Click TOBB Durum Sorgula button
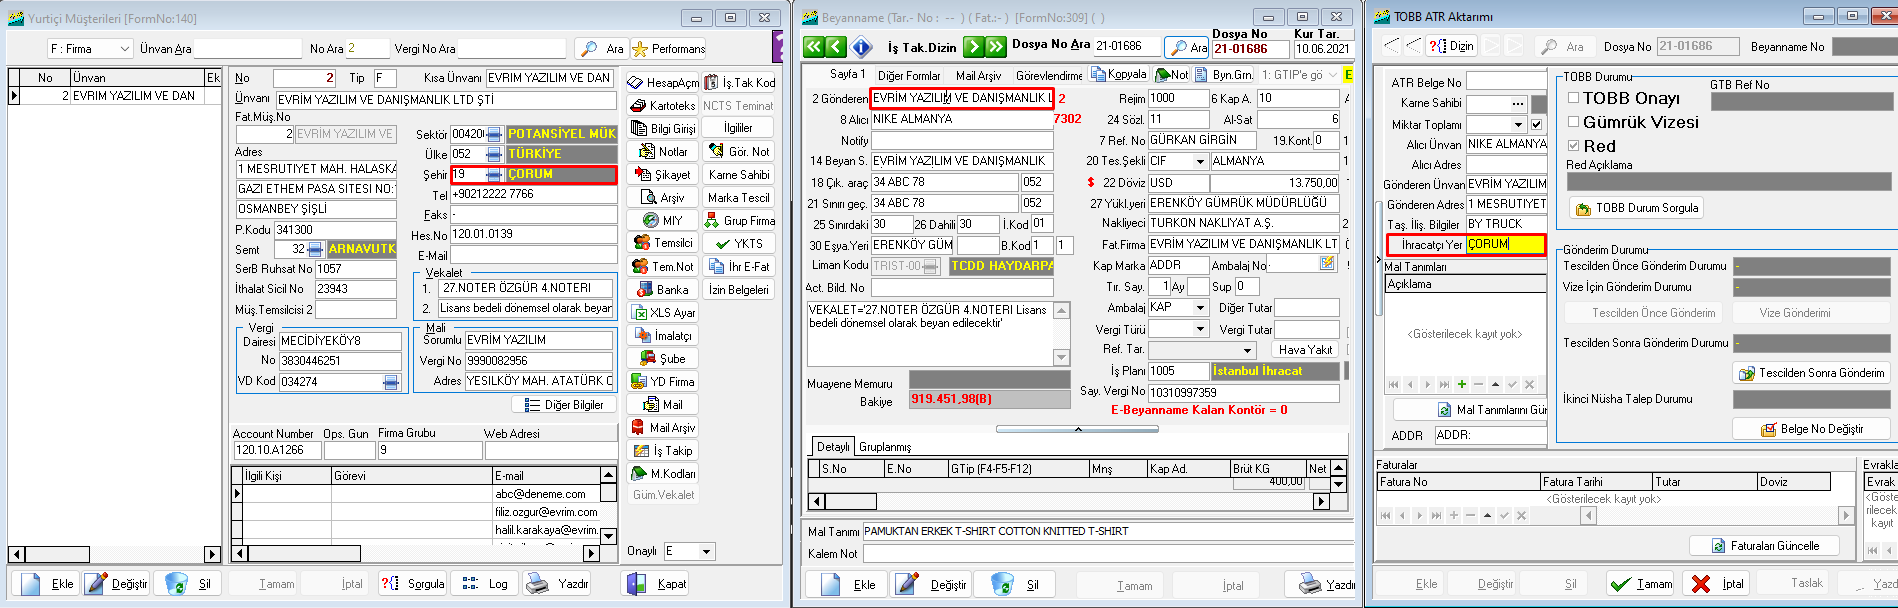 [1637, 208]
